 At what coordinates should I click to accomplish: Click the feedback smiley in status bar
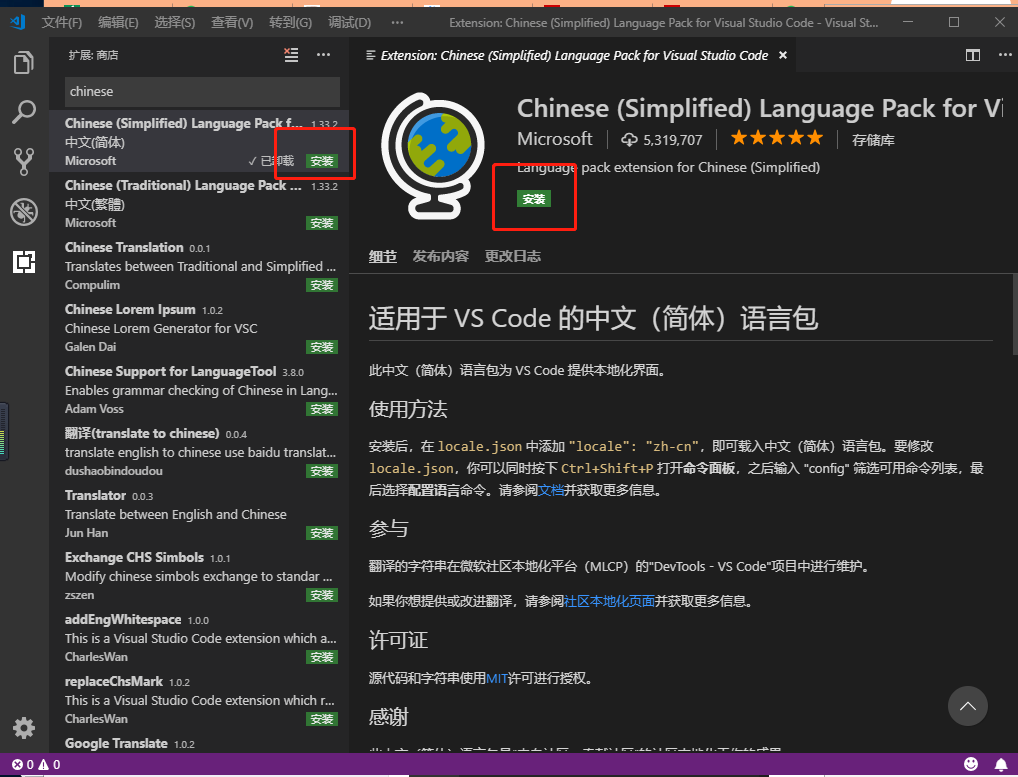pyautogui.click(x=971, y=764)
